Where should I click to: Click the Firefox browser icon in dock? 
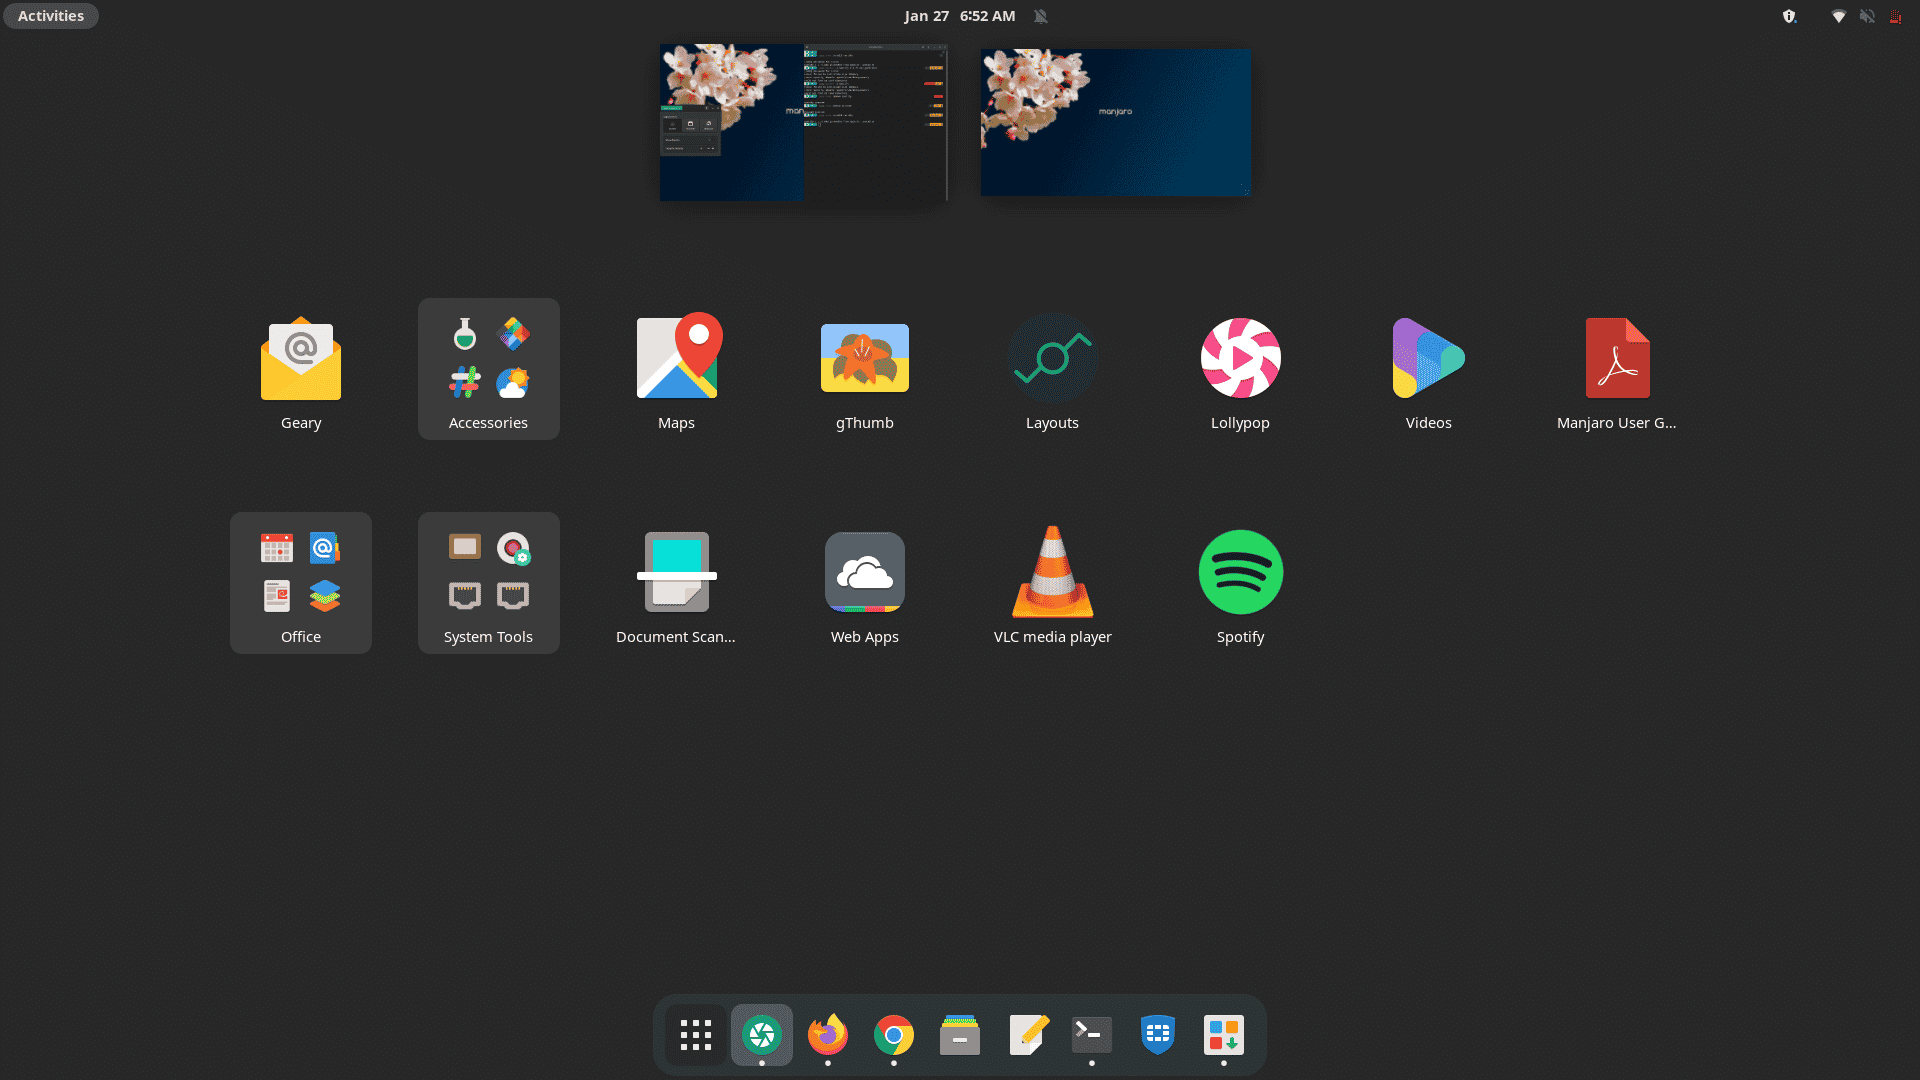pyautogui.click(x=828, y=1034)
